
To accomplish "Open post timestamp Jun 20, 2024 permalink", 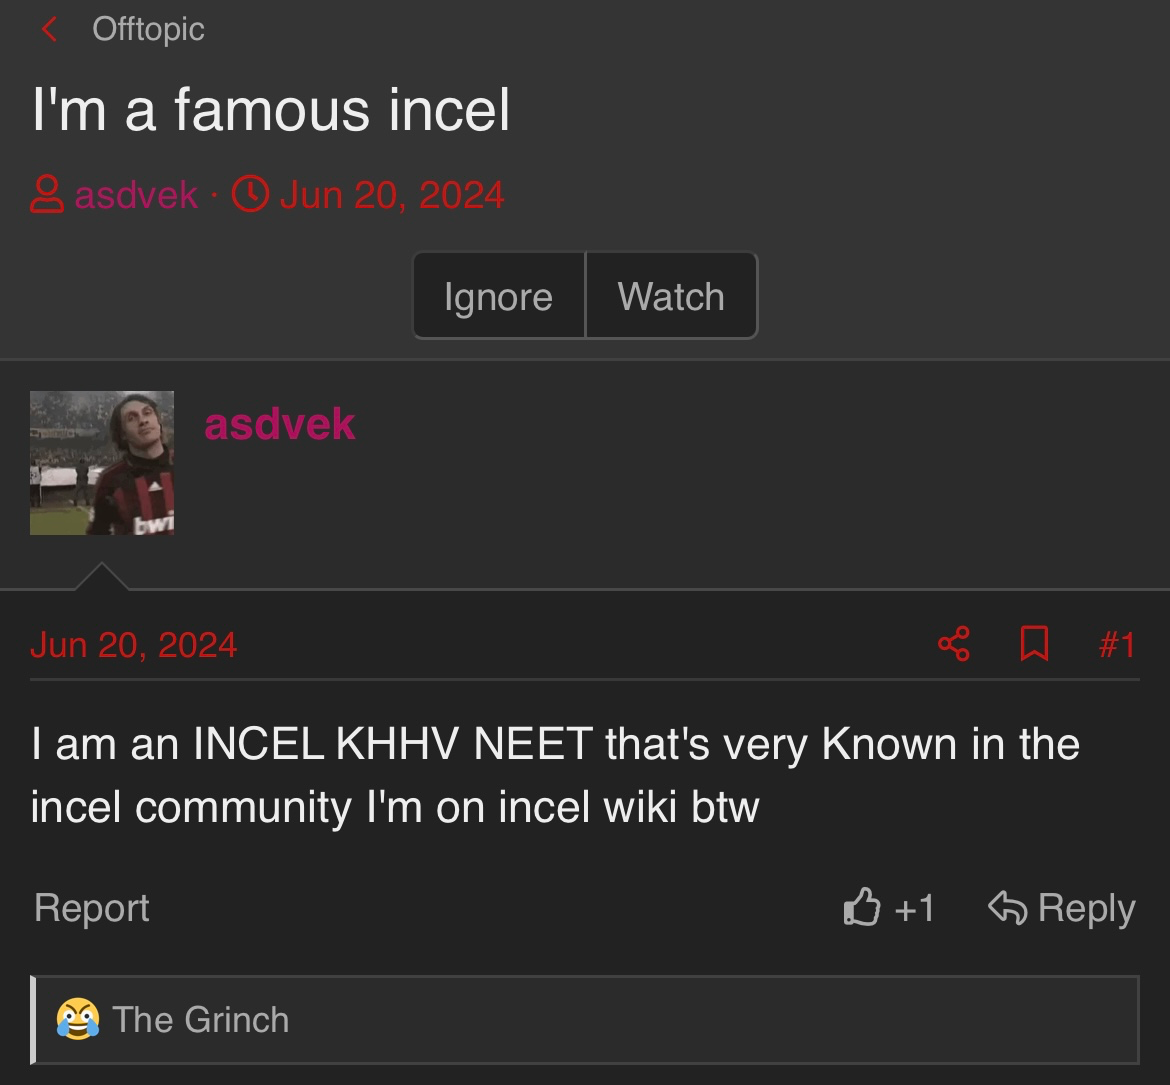I will [x=134, y=645].
